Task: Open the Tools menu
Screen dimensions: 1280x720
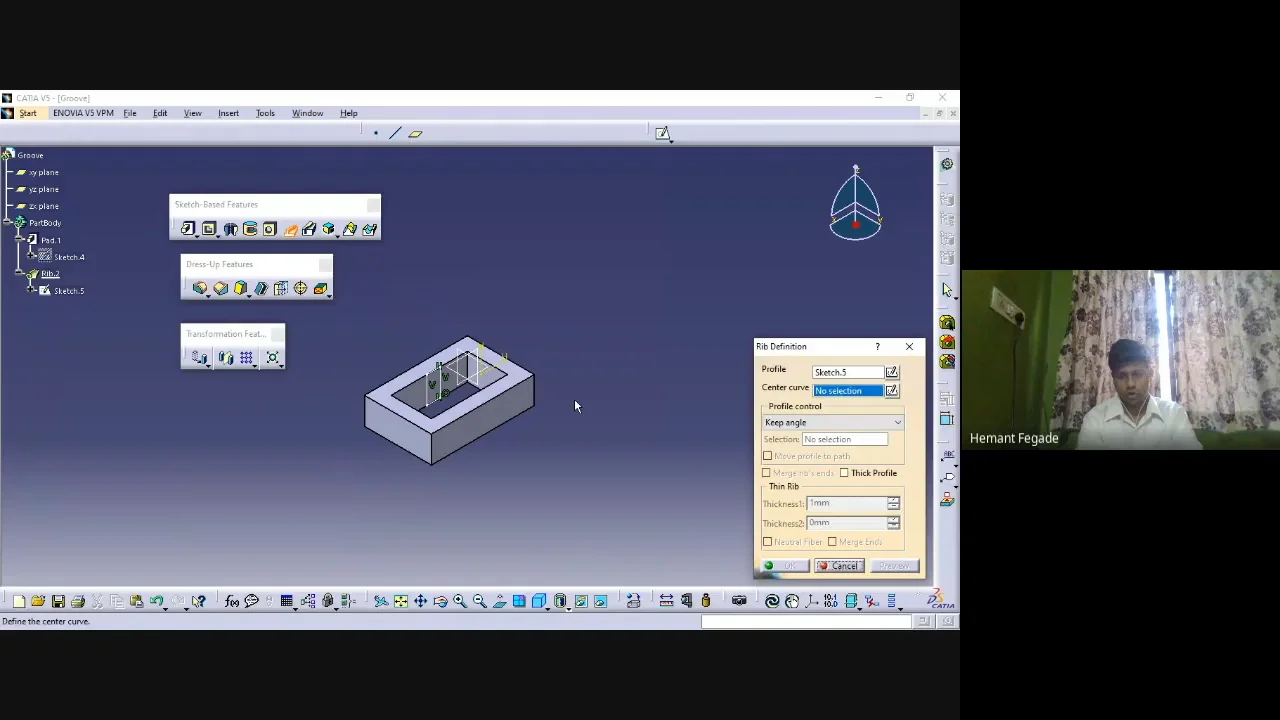Action: (x=265, y=113)
